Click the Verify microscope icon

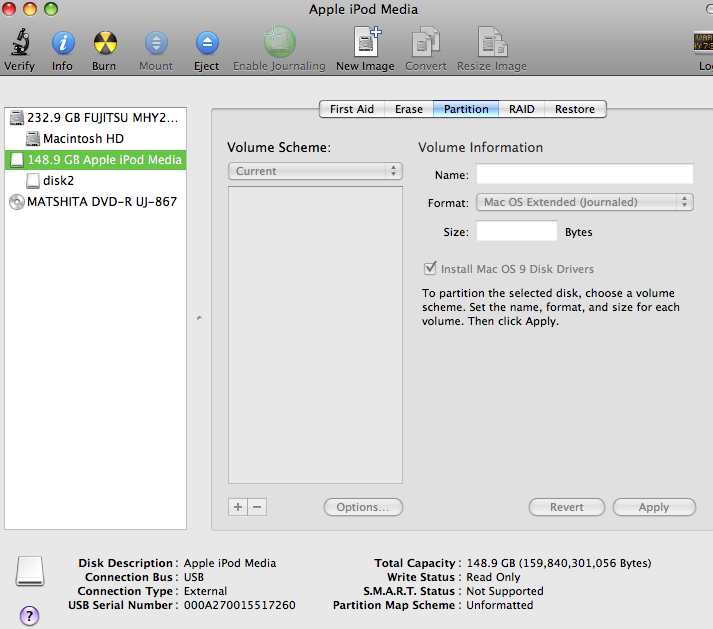click(20, 42)
